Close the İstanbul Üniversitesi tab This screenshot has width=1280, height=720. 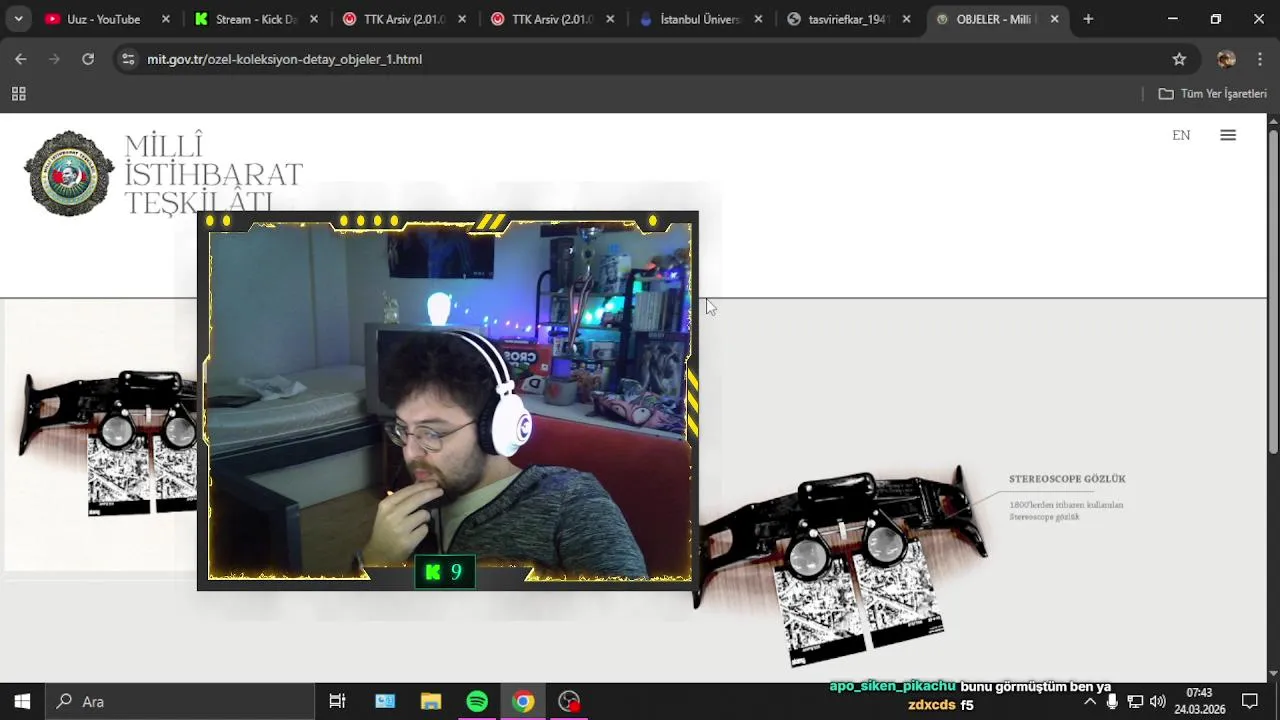[x=758, y=19]
